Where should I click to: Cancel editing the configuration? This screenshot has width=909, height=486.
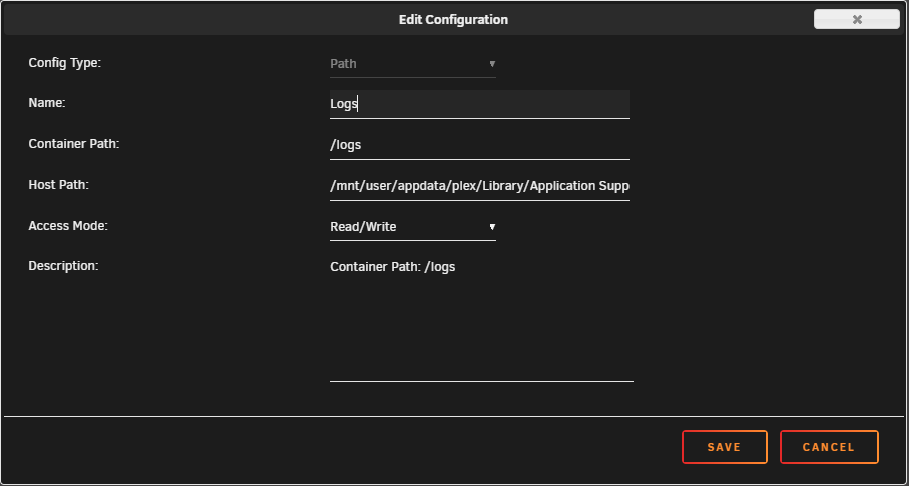pos(829,447)
